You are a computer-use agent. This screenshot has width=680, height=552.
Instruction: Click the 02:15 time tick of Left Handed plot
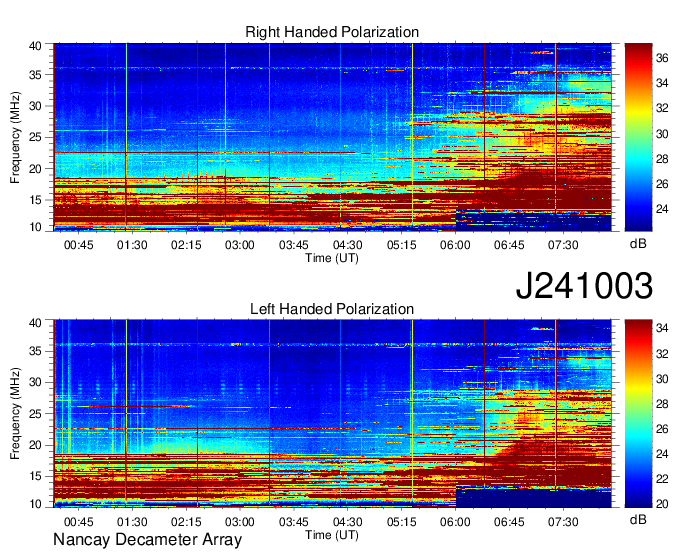click(x=186, y=522)
